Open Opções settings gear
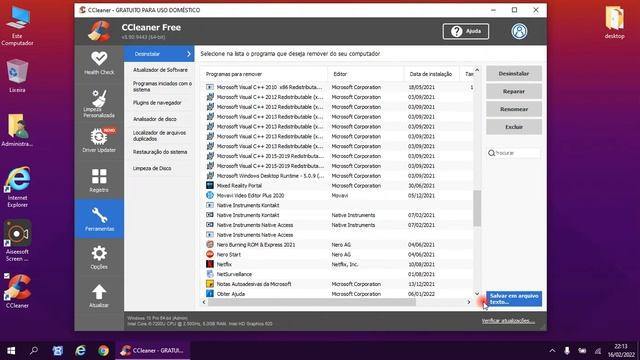This screenshot has height=360, width=640. [99, 257]
